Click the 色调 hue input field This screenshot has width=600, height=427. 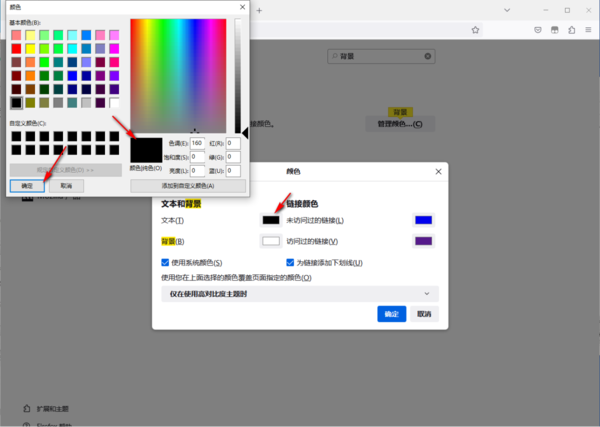tap(198, 143)
